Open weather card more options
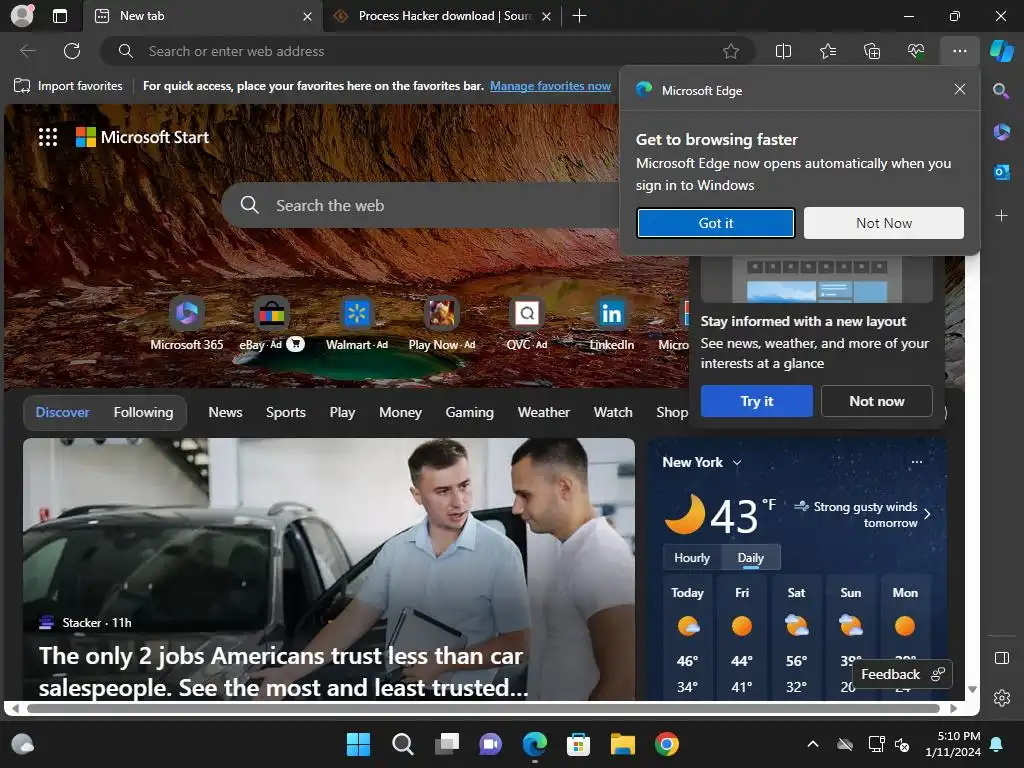Screen dimensions: 1024x768 (917, 462)
